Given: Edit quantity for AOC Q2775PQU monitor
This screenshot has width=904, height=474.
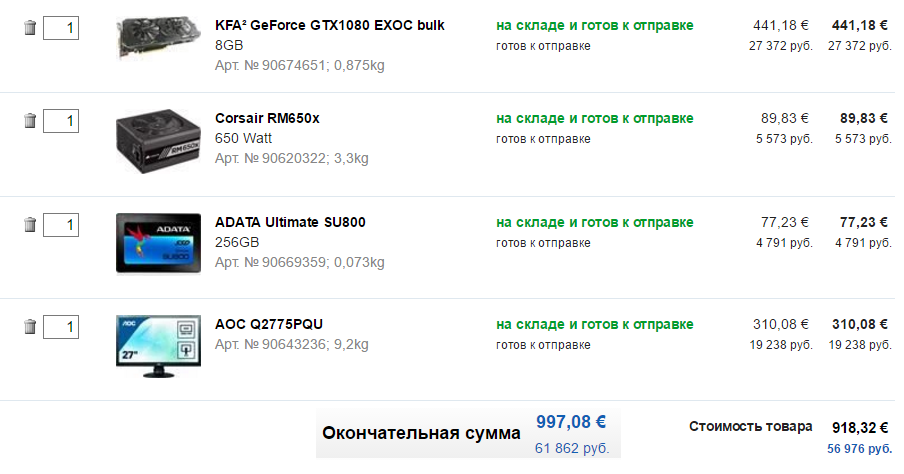Looking at the screenshot, I should pyautogui.click(x=61, y=326).
